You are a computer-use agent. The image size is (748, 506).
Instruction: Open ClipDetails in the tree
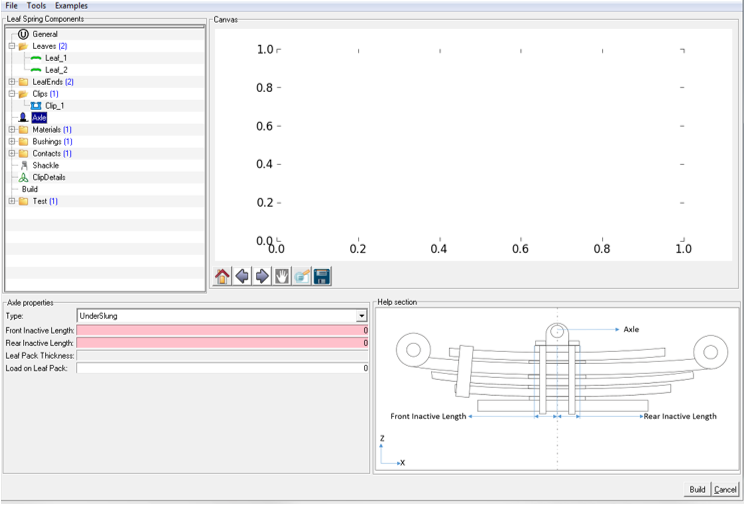coord(48,177)
